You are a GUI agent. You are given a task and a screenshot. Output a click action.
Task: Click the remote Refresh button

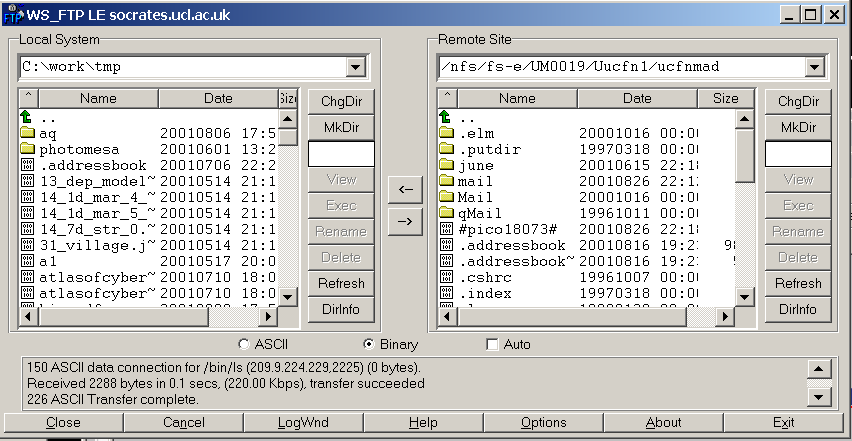[798, 284]
